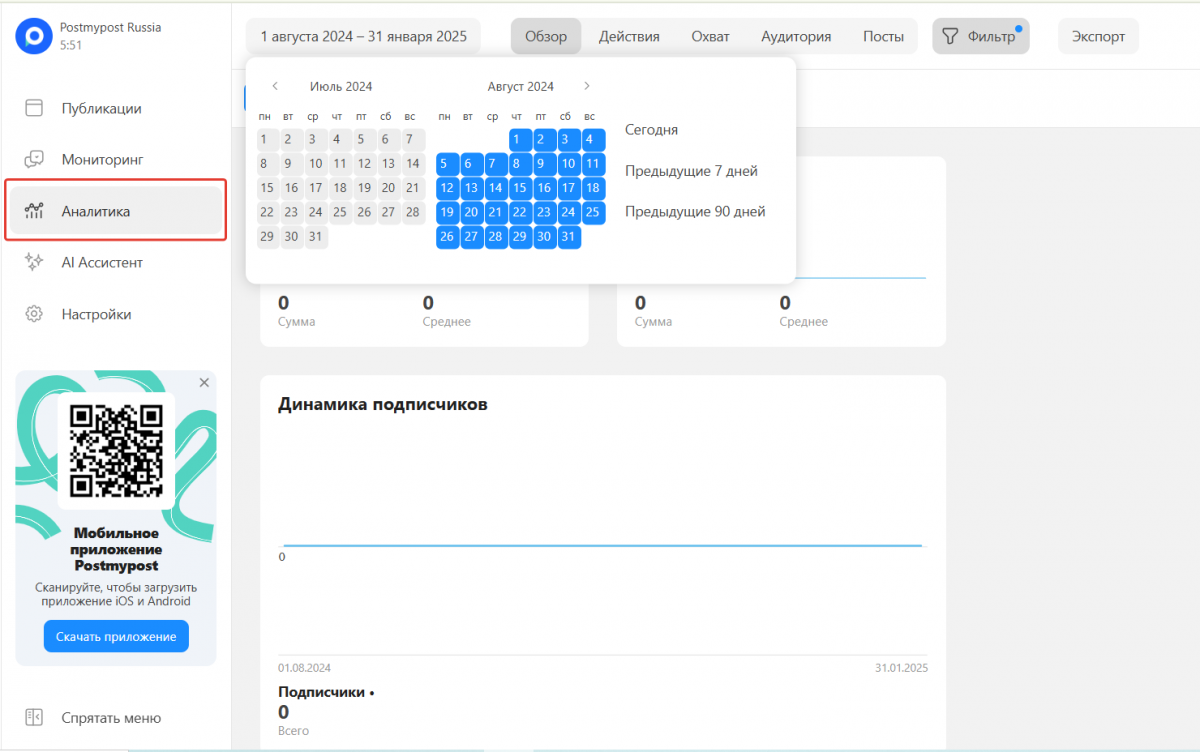Click the Спрятать меню collapse icon
The width and height of the screenshot is (1200, 752).
point(34,717)
